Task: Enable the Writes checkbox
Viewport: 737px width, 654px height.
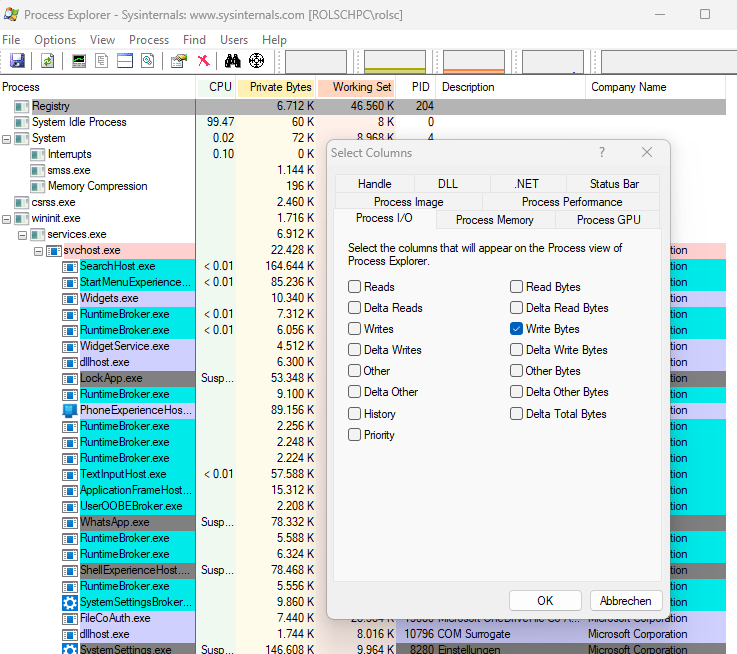Action: [x=354, y=329]
